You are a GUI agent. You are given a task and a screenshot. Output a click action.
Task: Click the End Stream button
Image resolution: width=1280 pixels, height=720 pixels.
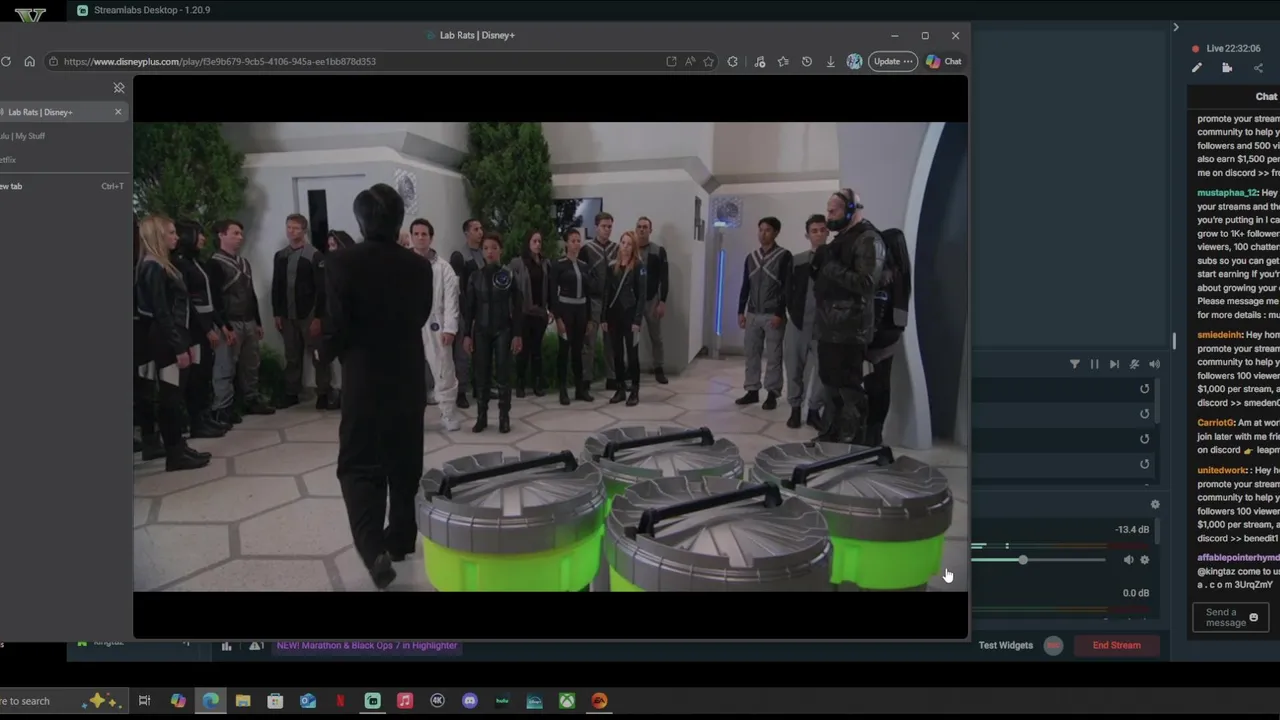tap(1116, 645)
